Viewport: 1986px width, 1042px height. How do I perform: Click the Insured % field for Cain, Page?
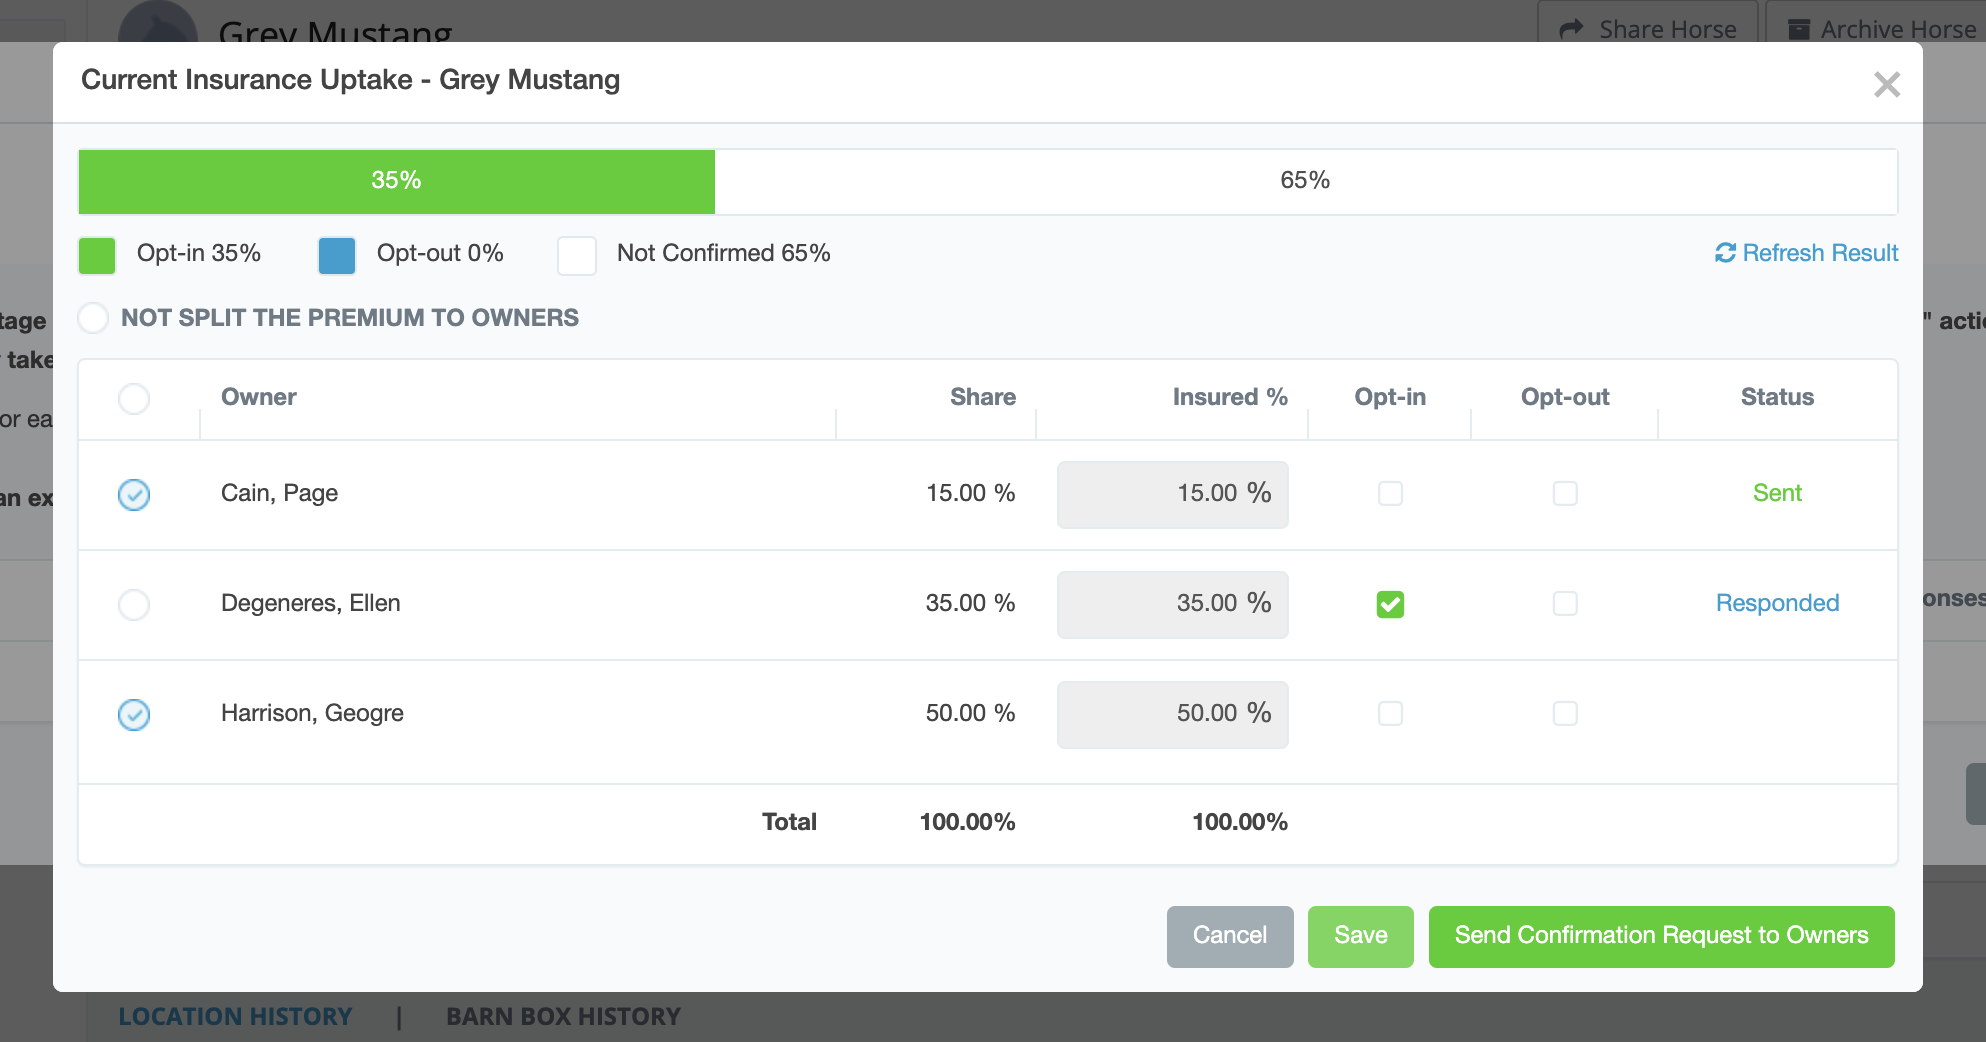[1172, 494]
